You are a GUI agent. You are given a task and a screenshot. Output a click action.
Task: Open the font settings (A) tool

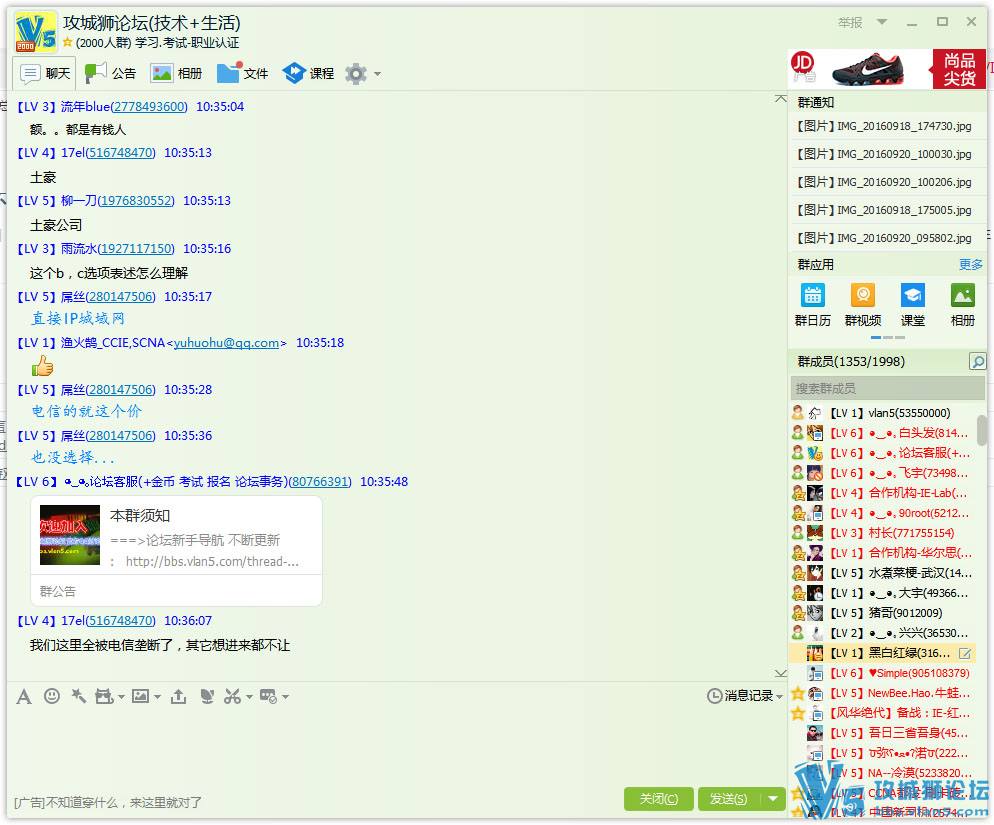[24, 696]
